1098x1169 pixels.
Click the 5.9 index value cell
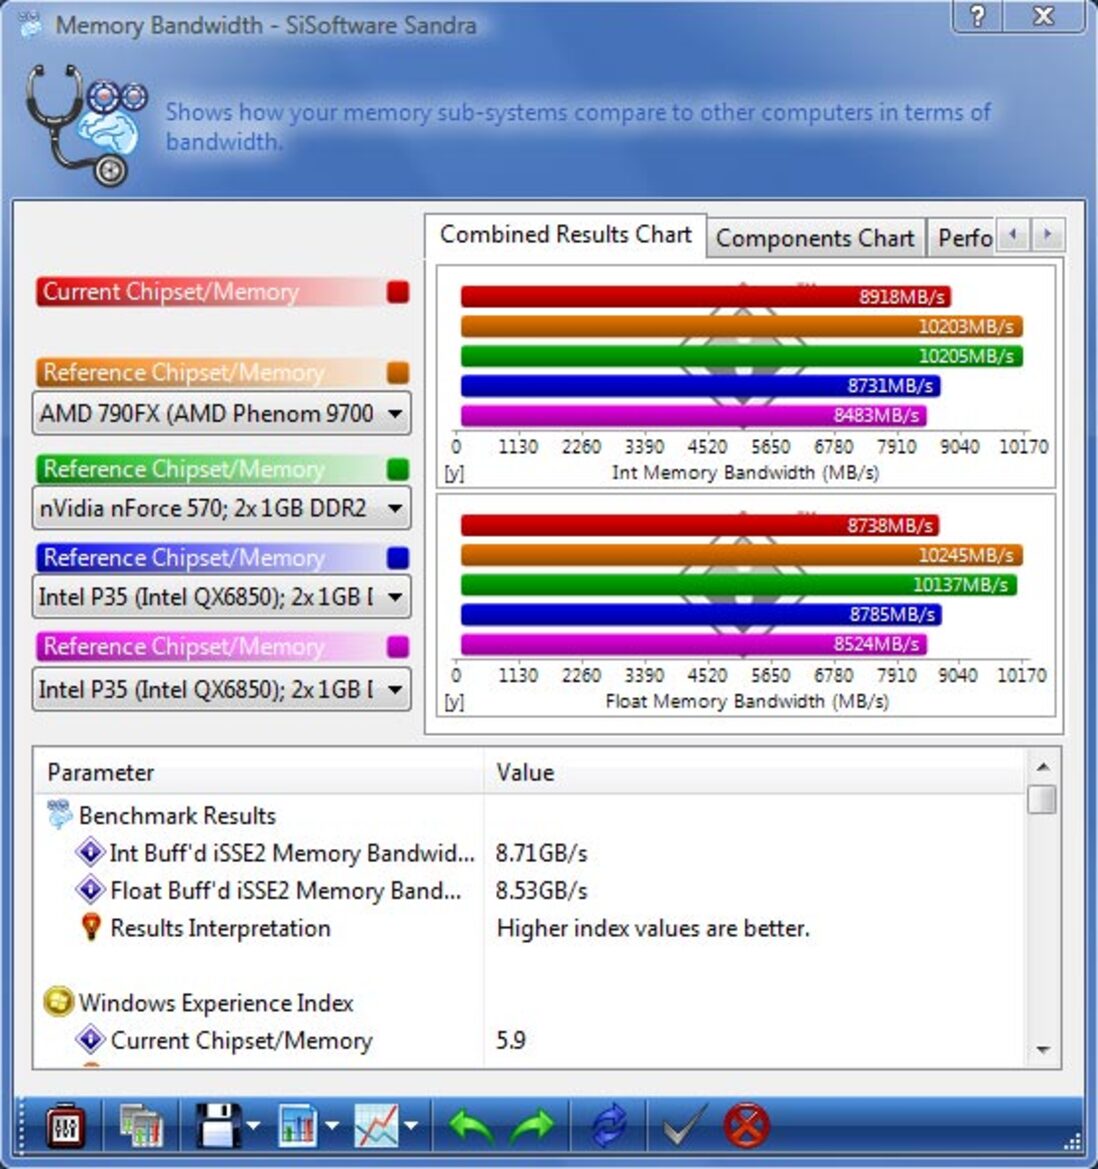tap(511, 1039)
